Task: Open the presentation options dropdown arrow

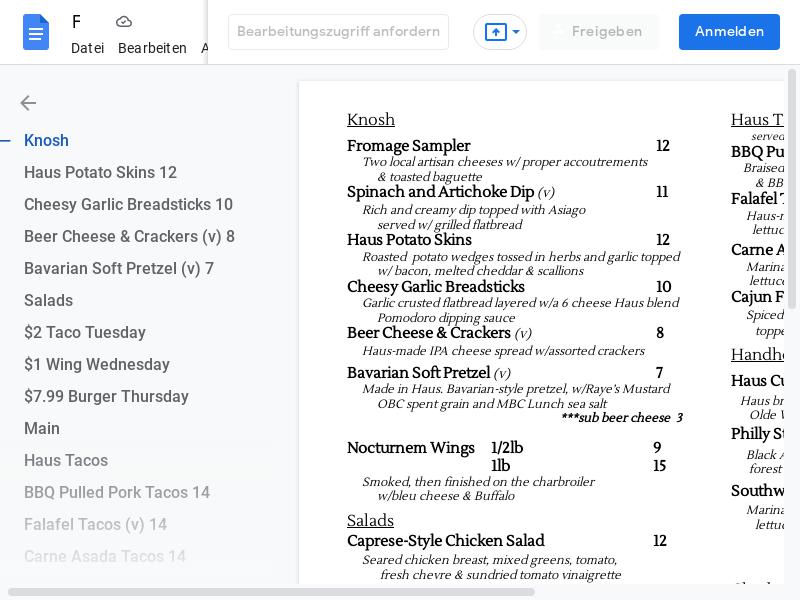Action: coord(516,32)
